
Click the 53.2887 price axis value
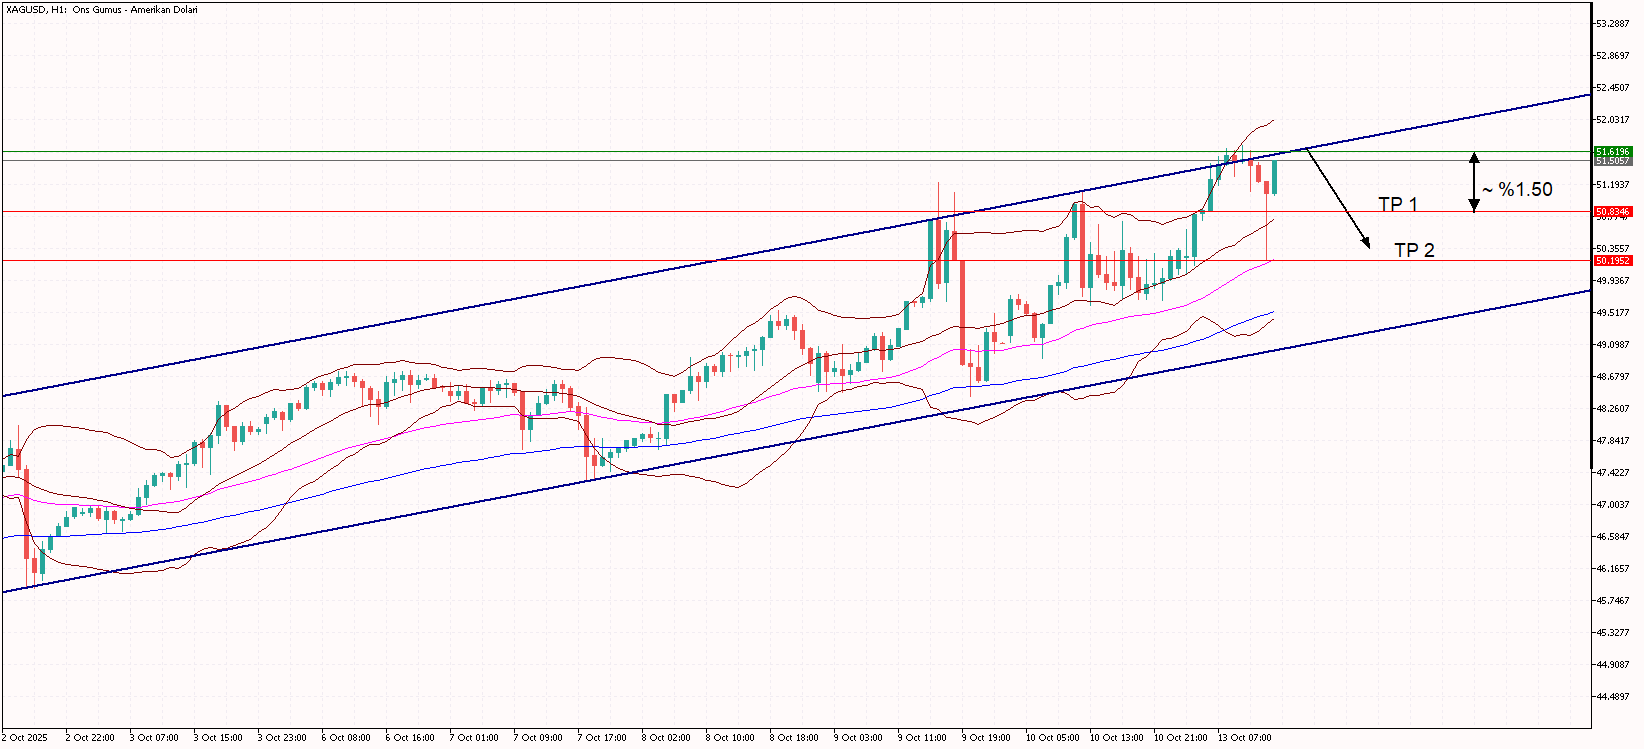[x=1613, y=23]
